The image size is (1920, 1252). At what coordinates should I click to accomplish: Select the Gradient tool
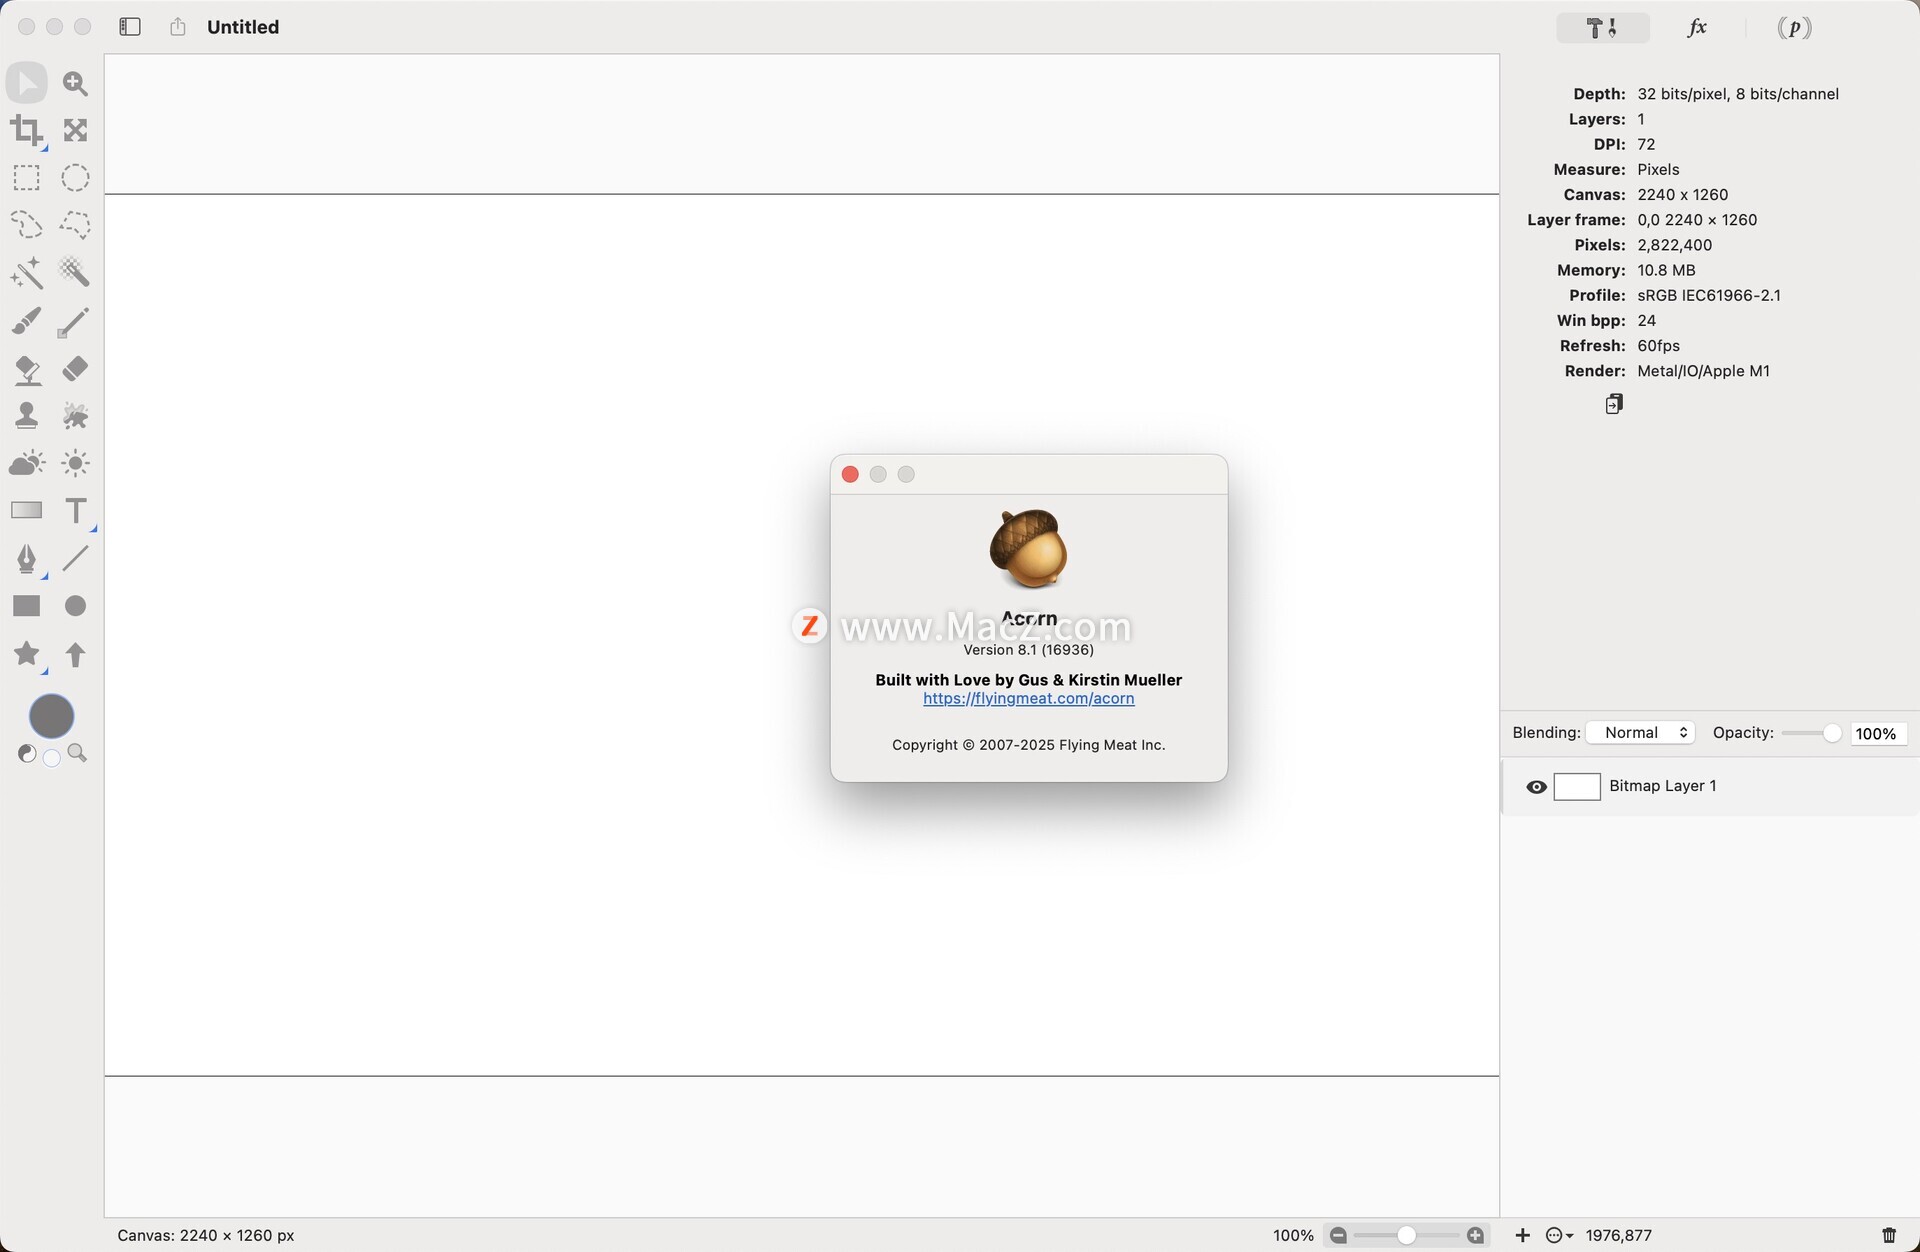27,510
